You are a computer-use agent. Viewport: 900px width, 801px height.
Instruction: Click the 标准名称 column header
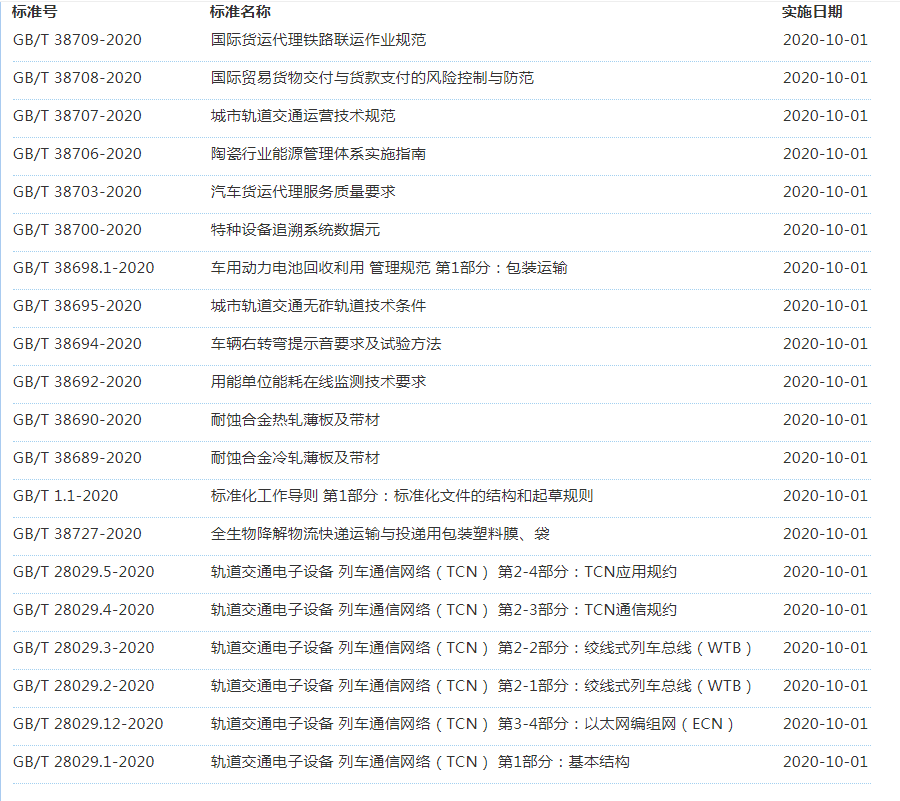click(x=240, y=12)
